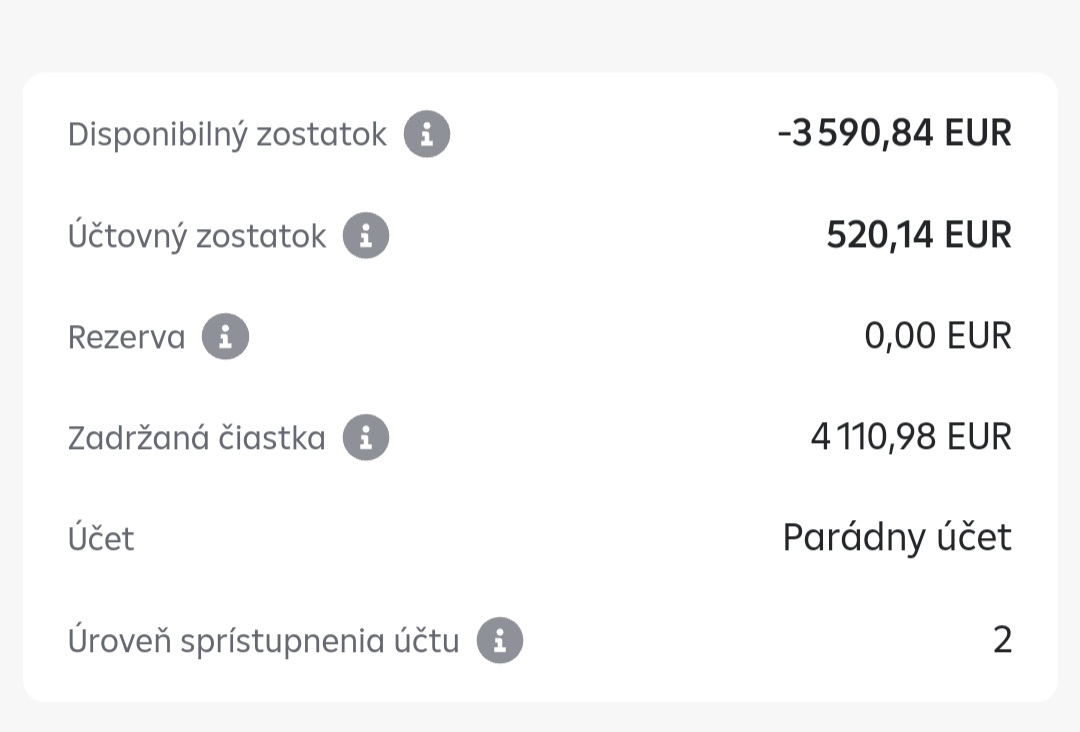Tap EUR next to the 520,14 amount
Screen dimensions: 1080x732
(x=978, y=235)
